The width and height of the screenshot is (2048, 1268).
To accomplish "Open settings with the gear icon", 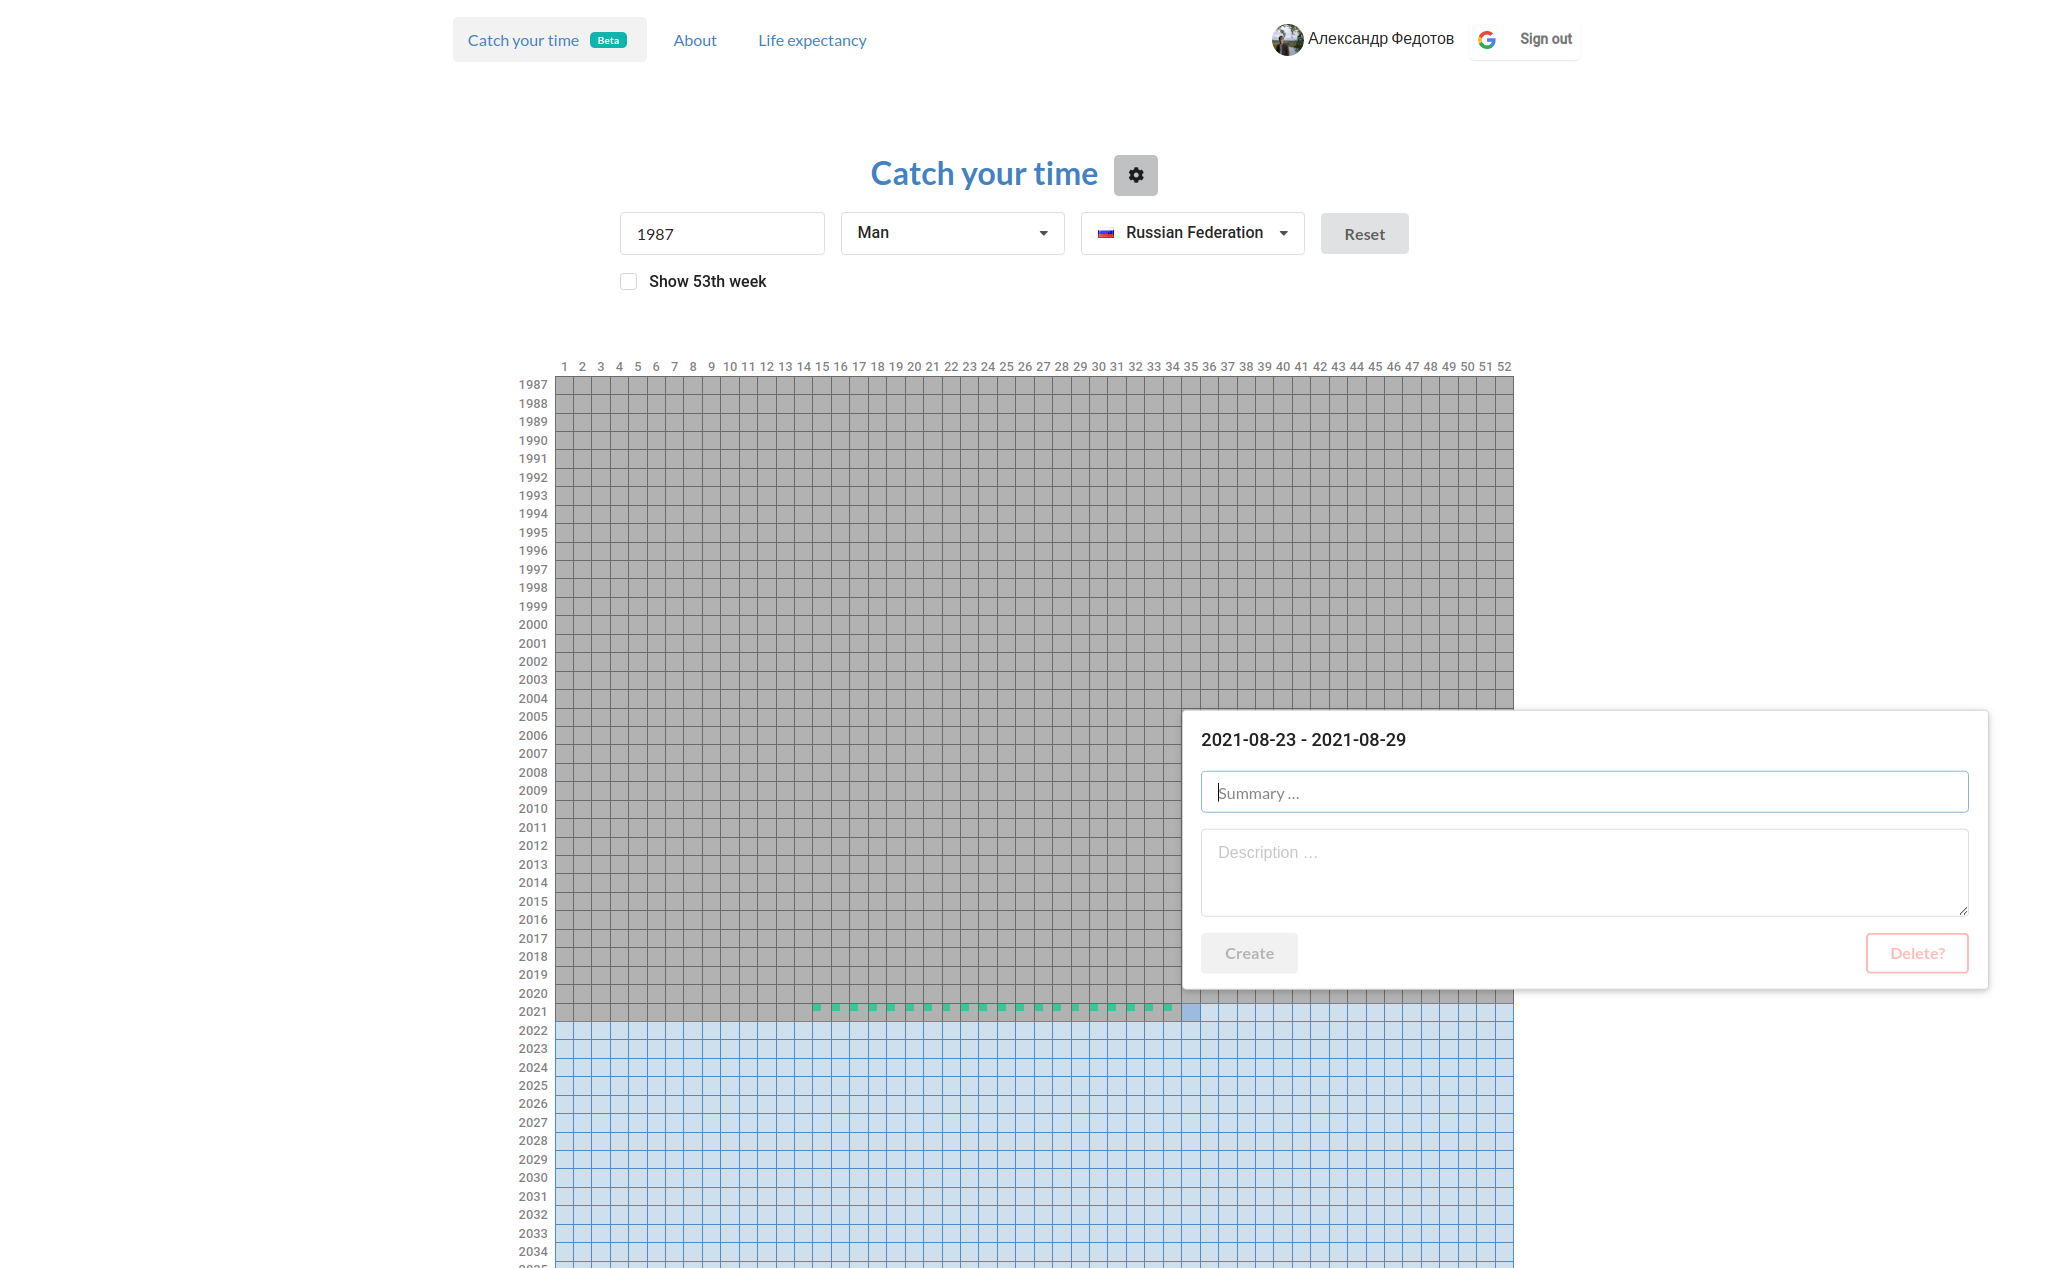I will [1135, 175].
